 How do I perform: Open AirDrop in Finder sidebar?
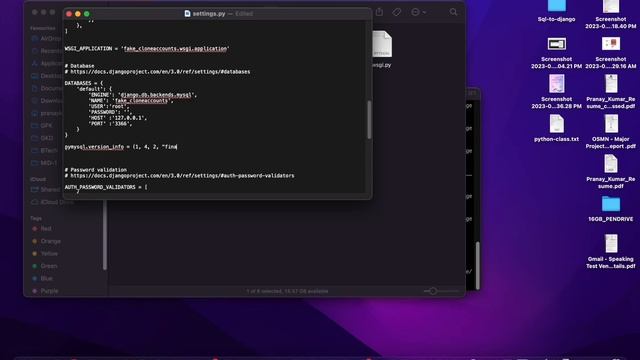(x=46, y=38)
